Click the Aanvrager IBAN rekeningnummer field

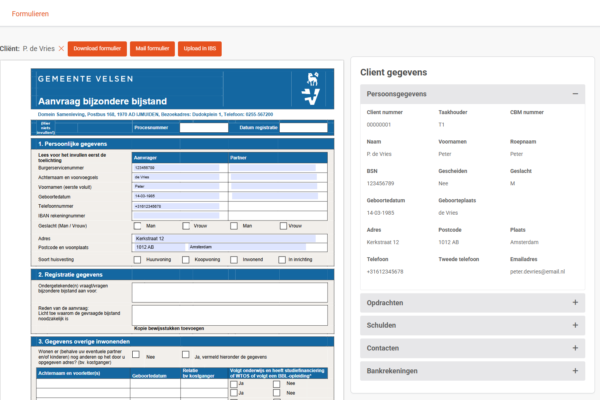pyautogui.click(x=176, y=216)
